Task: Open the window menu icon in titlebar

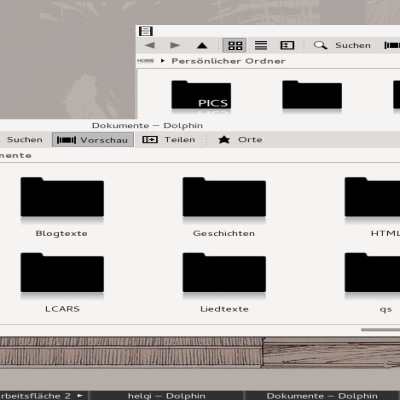Action: pos(146,31)
